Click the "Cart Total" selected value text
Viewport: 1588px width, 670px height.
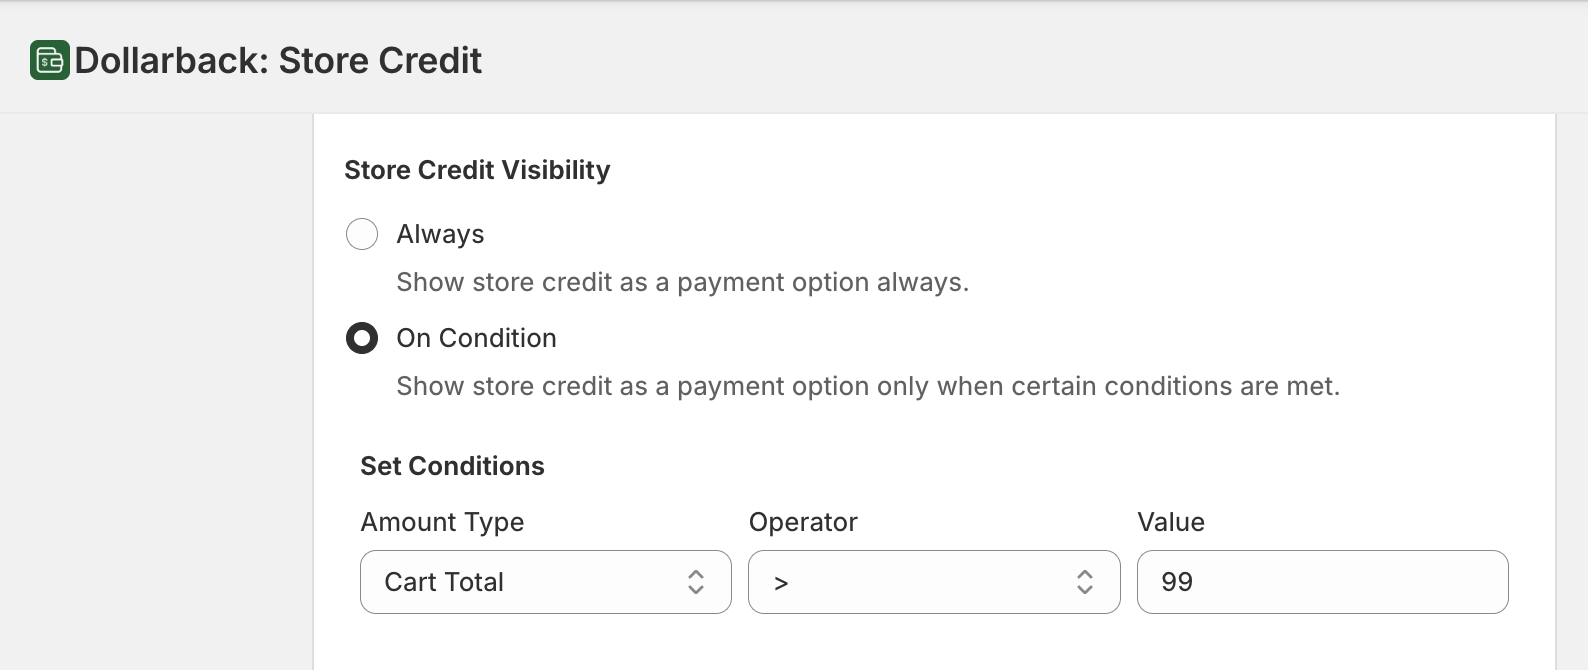tap(444, 582)
